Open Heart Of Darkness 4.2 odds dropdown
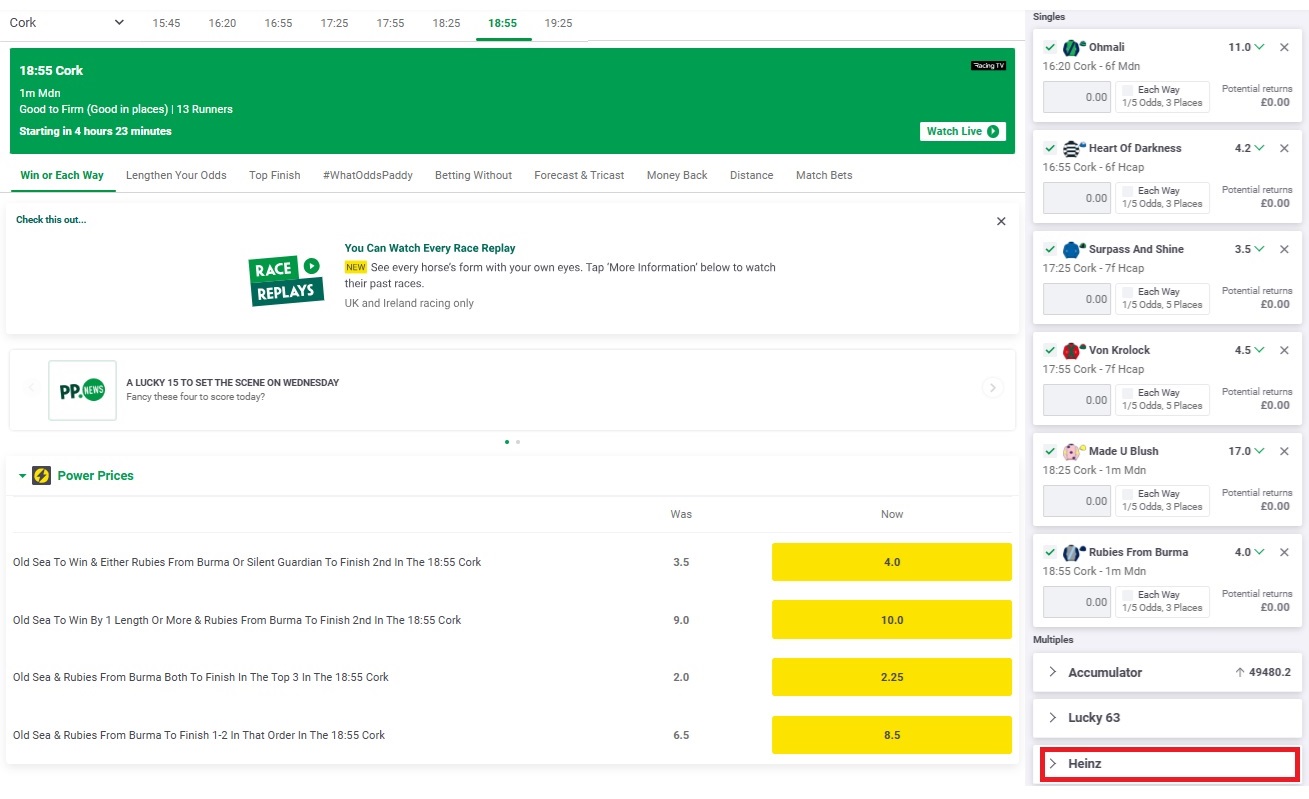The image size is (1309, 799). 1250,148
